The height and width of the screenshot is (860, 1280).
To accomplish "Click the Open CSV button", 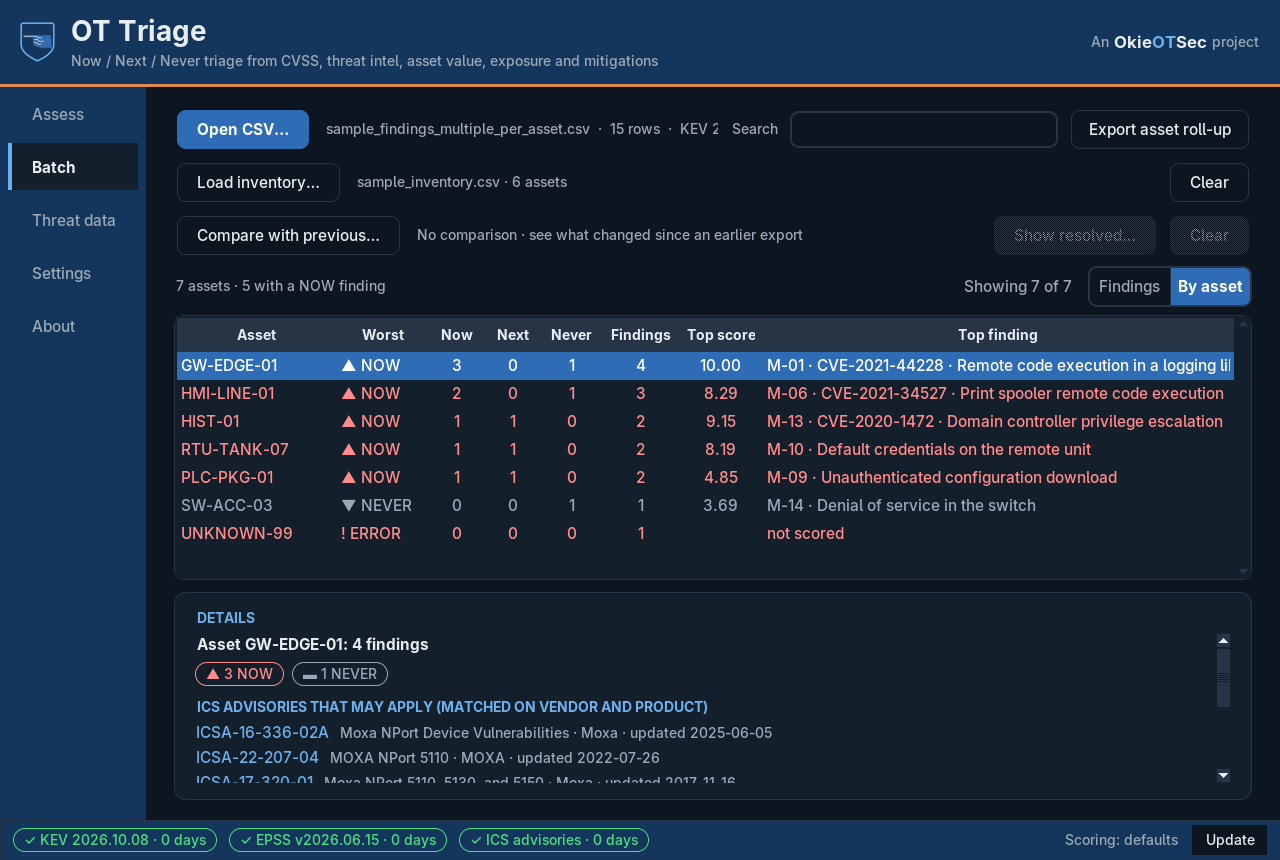I will click(243, 129).
